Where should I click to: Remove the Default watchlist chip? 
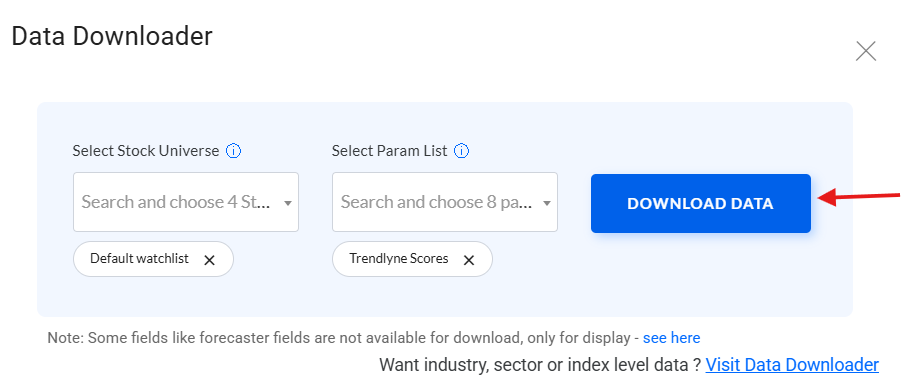tap(210, 260)
